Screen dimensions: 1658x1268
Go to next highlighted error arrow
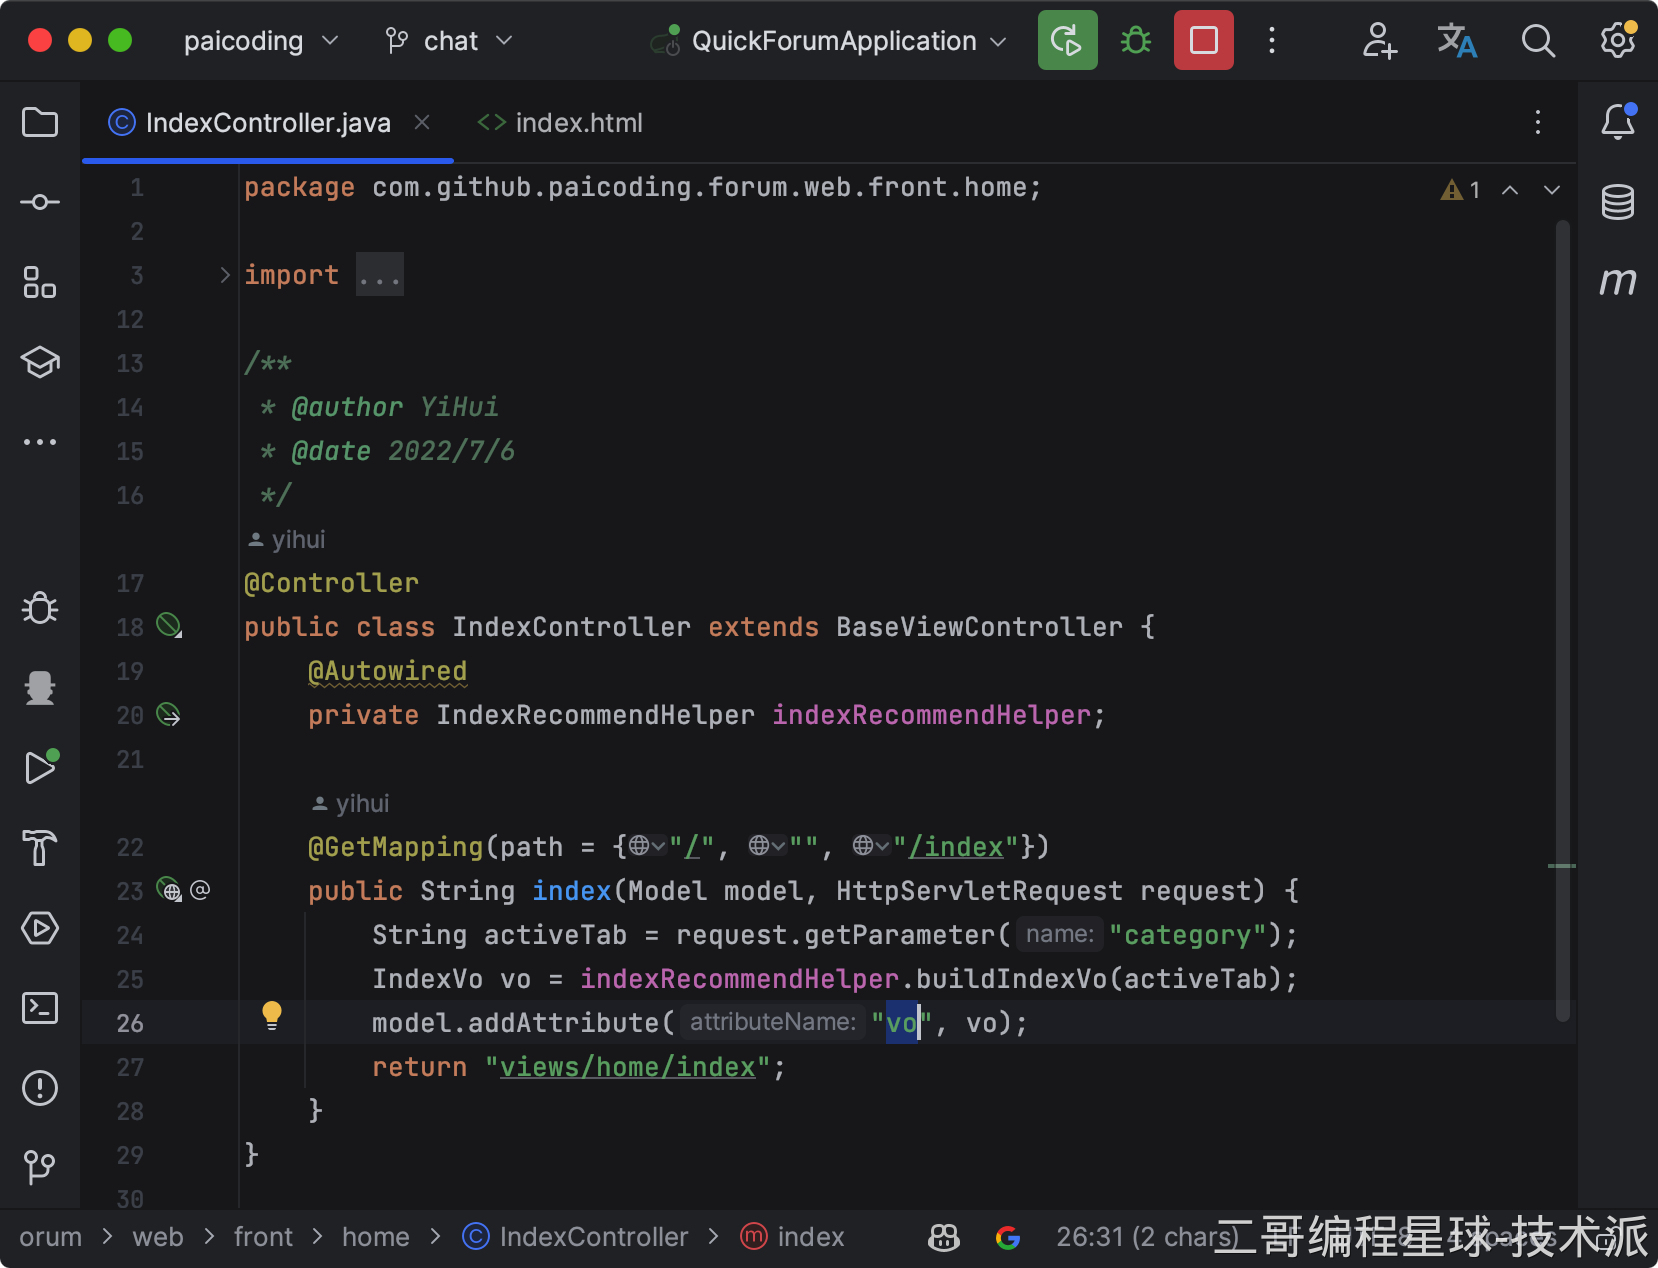(x=1552, y=190)
